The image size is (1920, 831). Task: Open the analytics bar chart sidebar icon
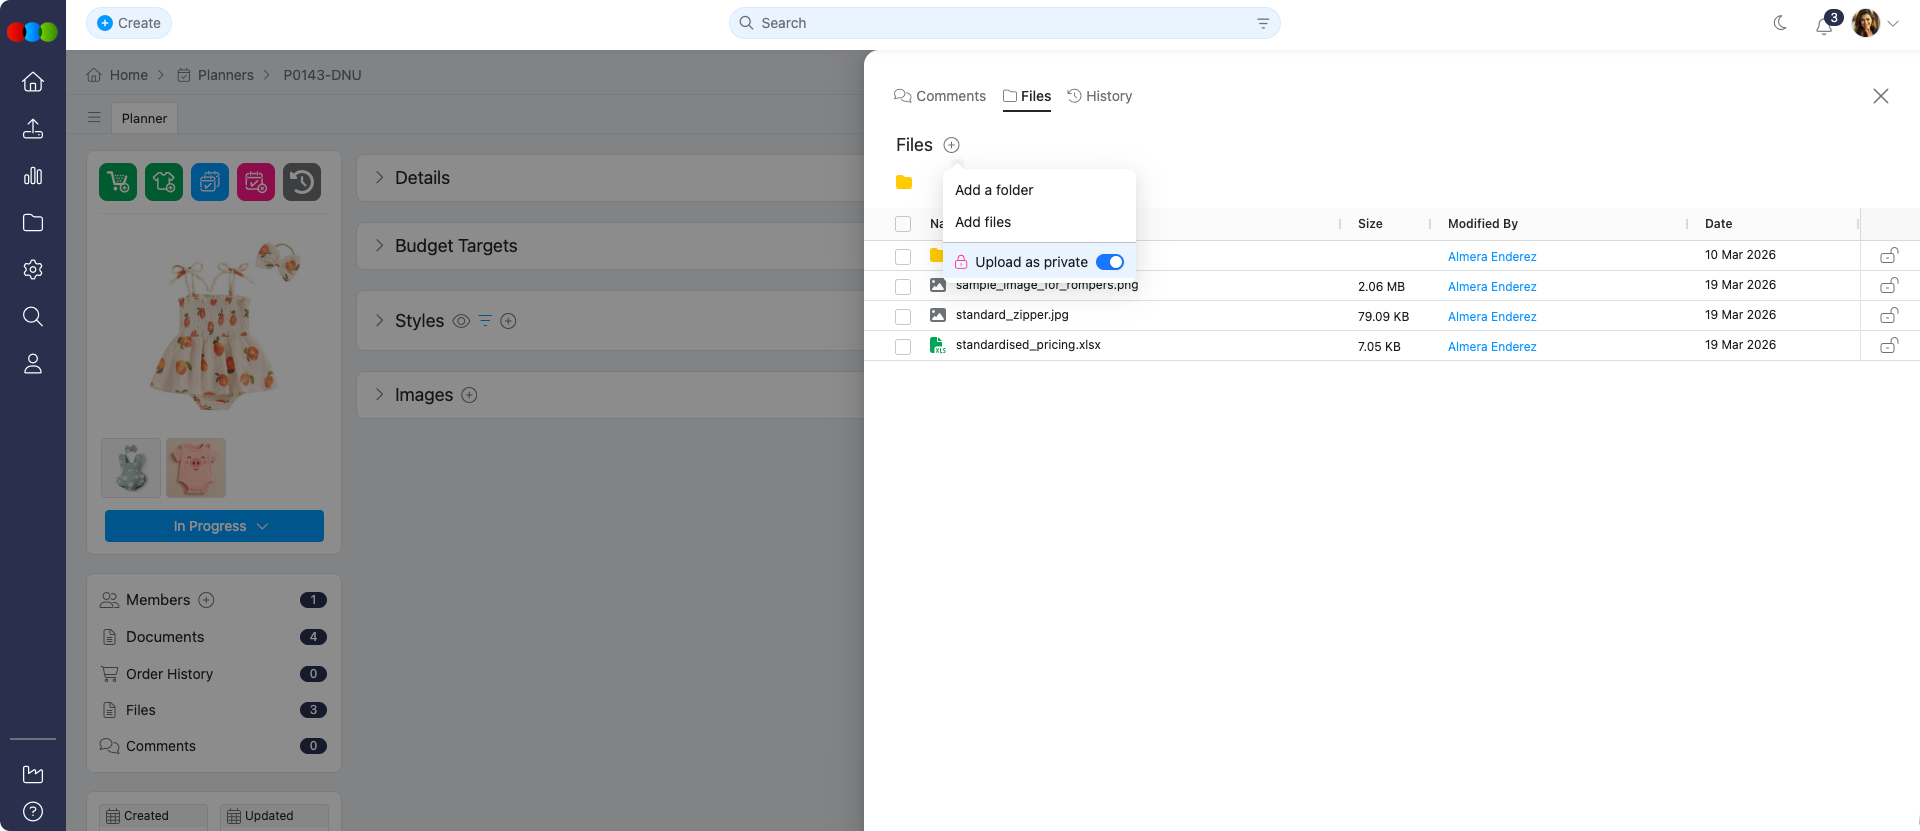point(33,176)
